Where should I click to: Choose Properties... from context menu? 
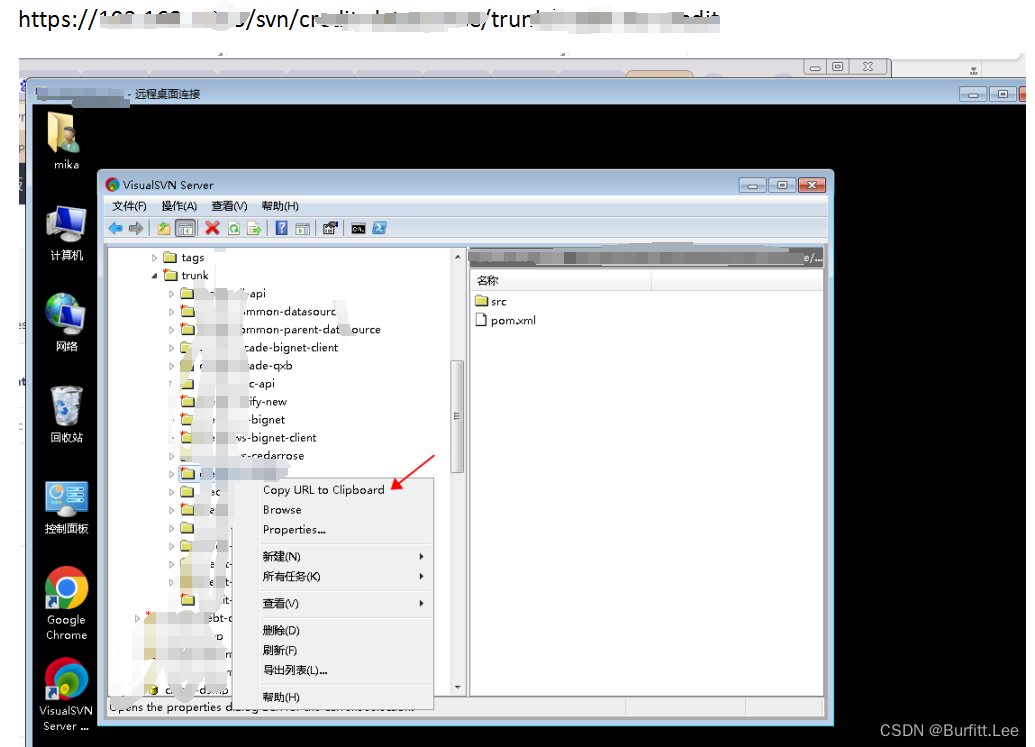tap(294, 529)
